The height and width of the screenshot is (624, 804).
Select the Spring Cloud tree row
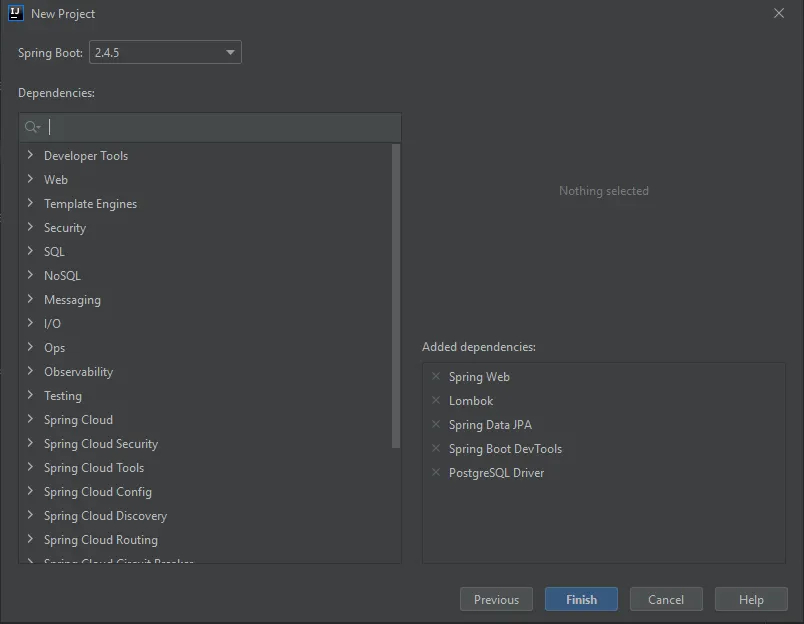coord(206,419)
